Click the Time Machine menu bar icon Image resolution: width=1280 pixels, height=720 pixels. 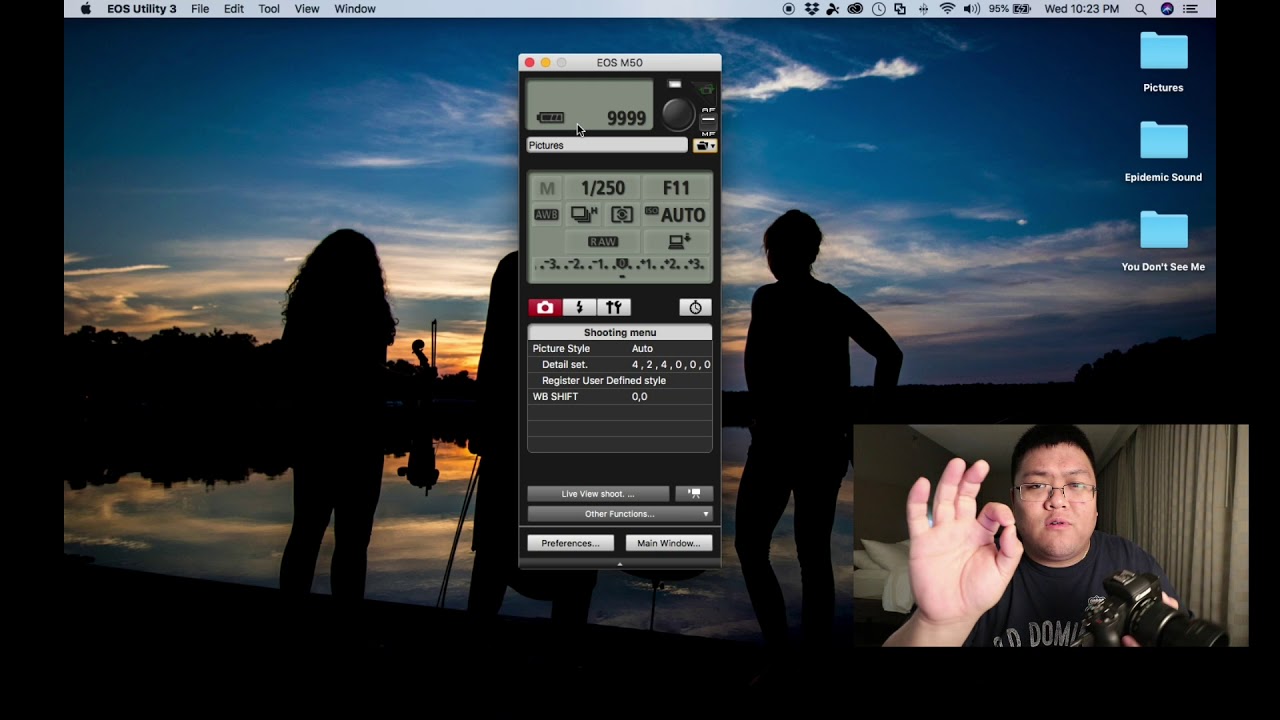878,9
